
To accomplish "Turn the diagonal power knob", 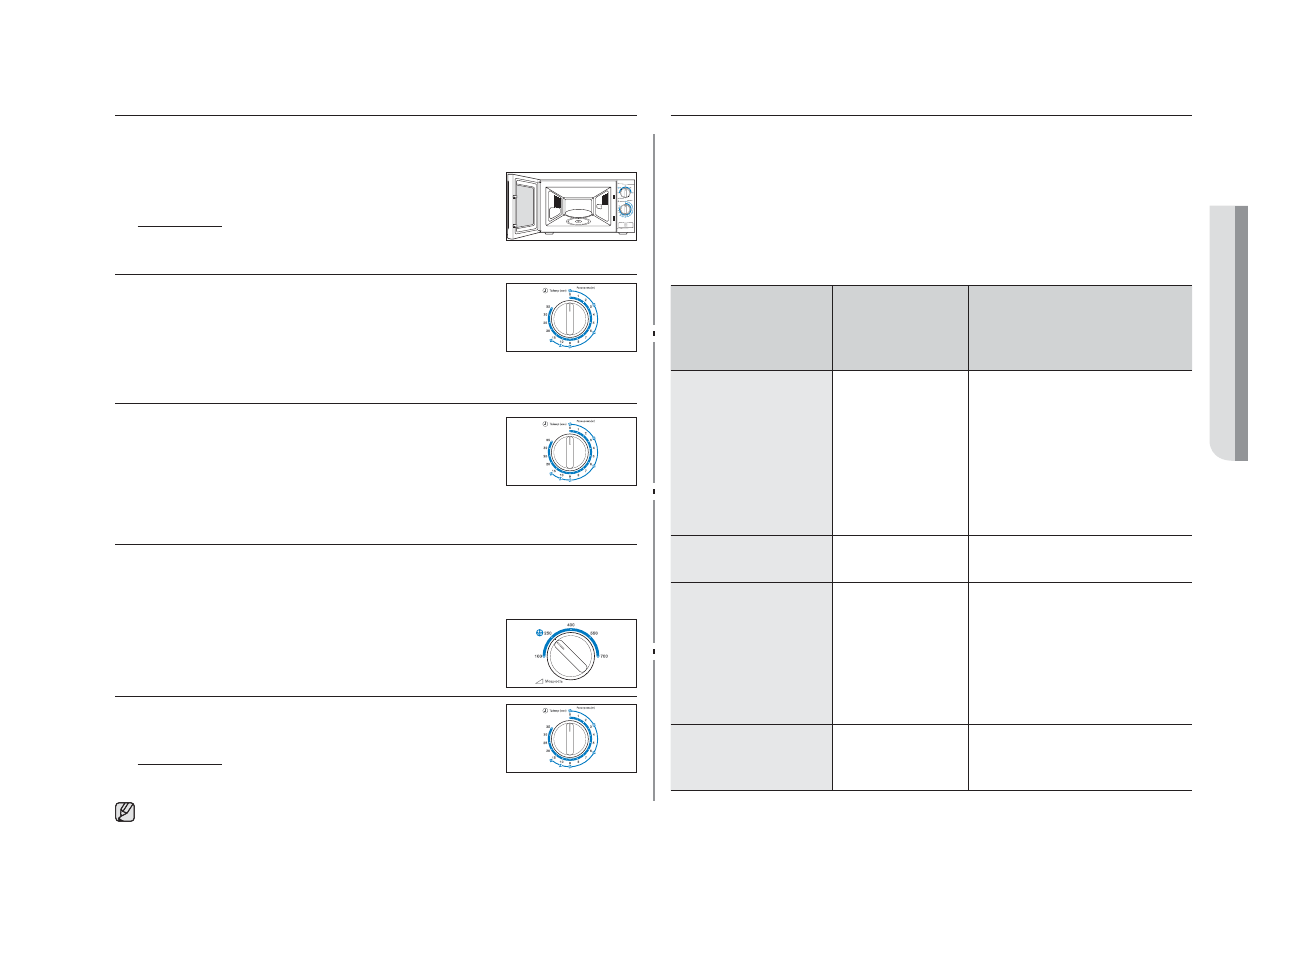I will click(571, 657).
